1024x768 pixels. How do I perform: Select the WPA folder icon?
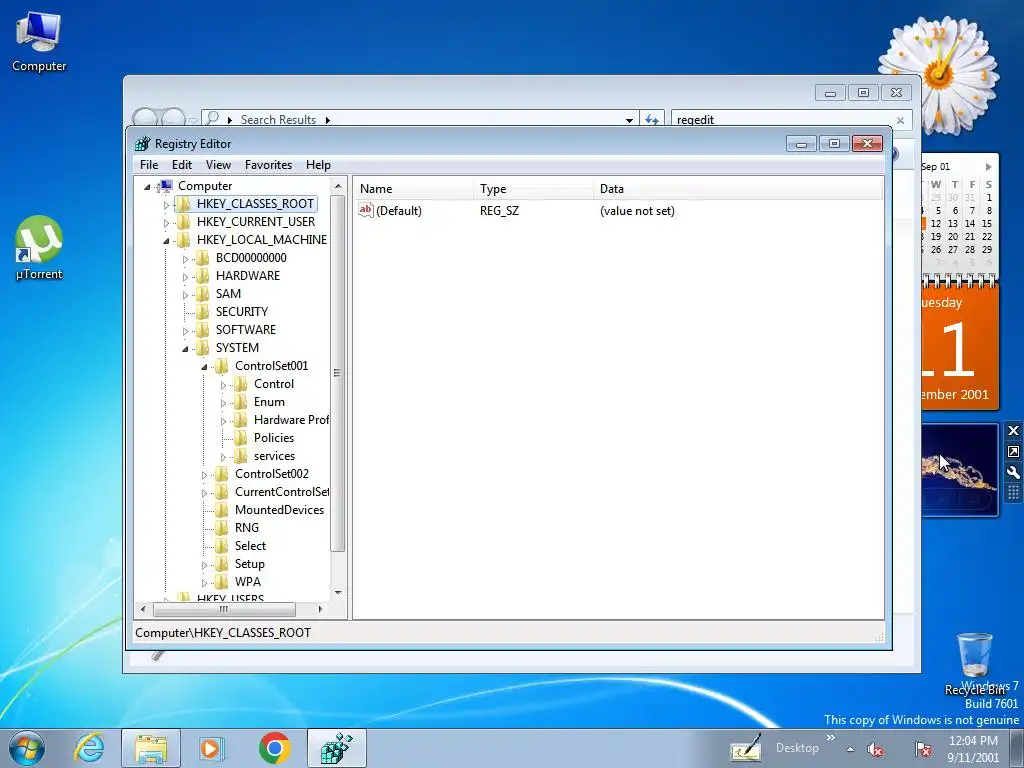tap(221, 582)
